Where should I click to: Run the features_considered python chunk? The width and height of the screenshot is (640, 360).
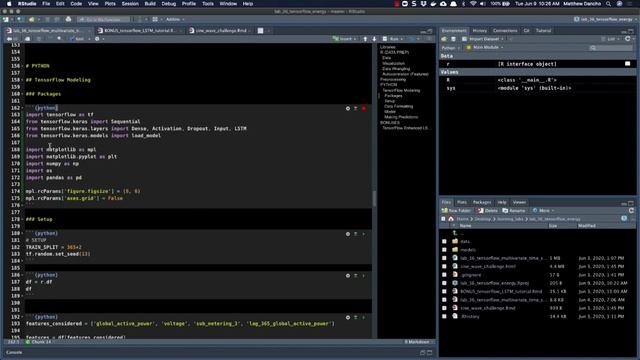(x=364, y=317)
